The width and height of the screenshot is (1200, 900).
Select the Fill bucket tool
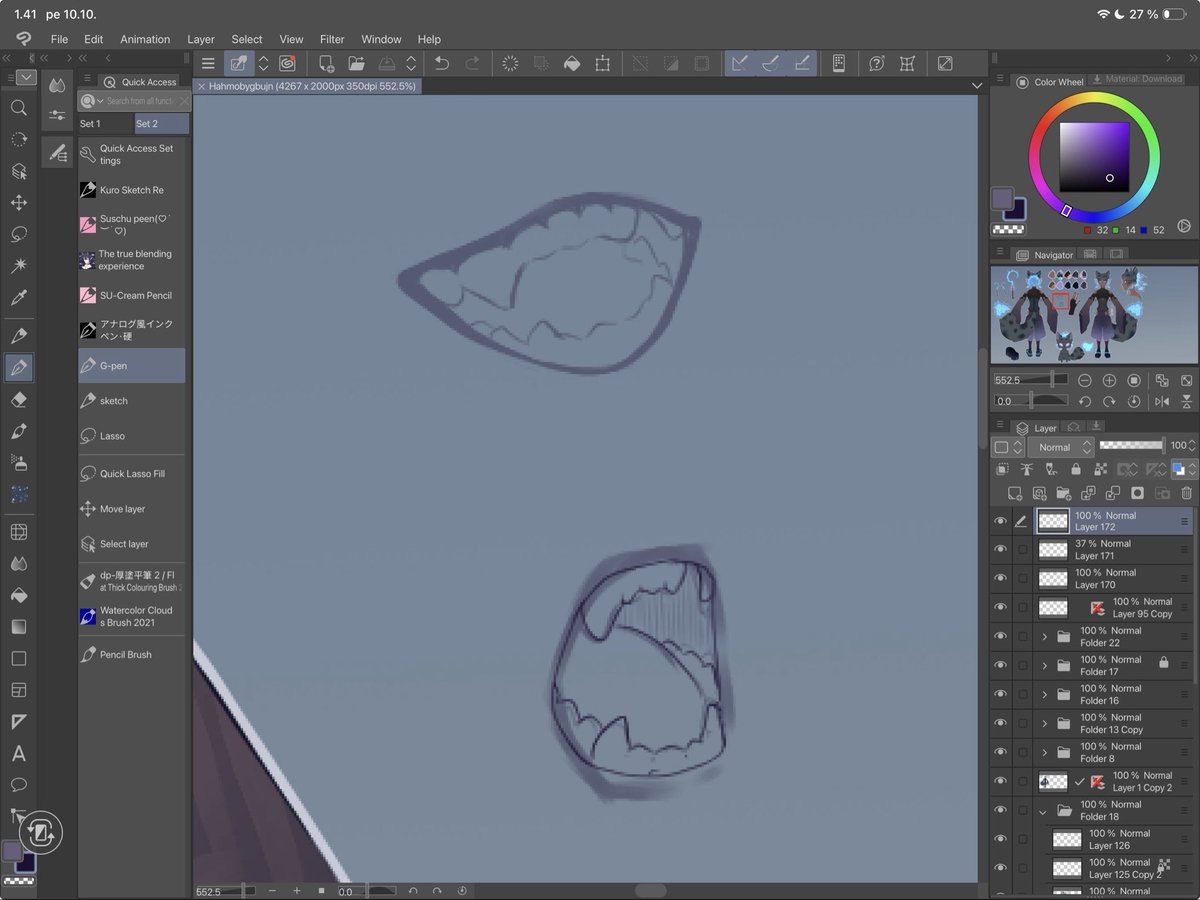coord(18,594)
